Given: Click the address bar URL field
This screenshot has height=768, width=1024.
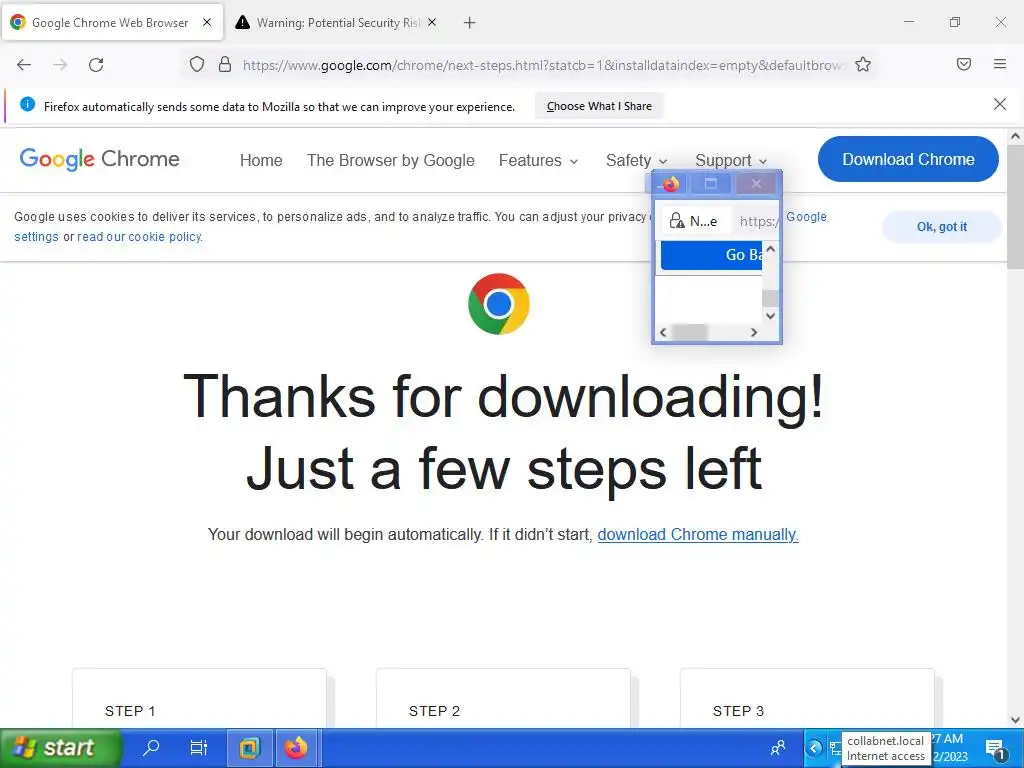Looking at the screenshot, I should (x=543, y=65).
